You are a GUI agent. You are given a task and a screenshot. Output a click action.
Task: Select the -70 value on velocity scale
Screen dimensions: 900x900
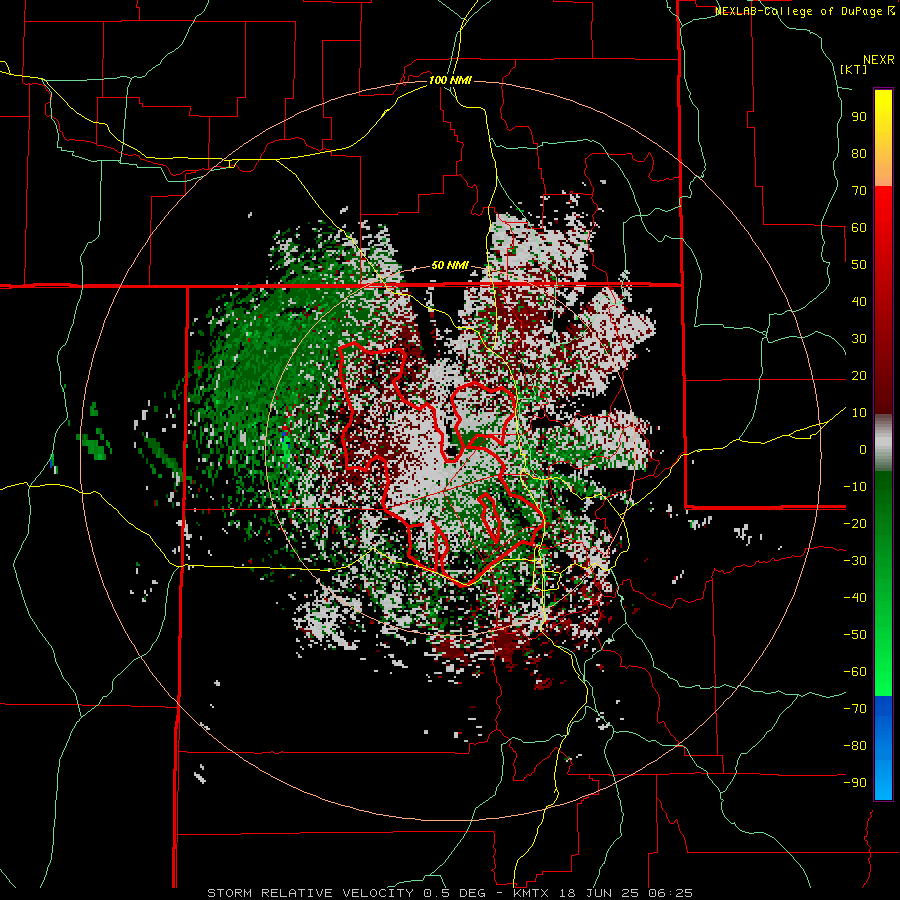(855, 709)
